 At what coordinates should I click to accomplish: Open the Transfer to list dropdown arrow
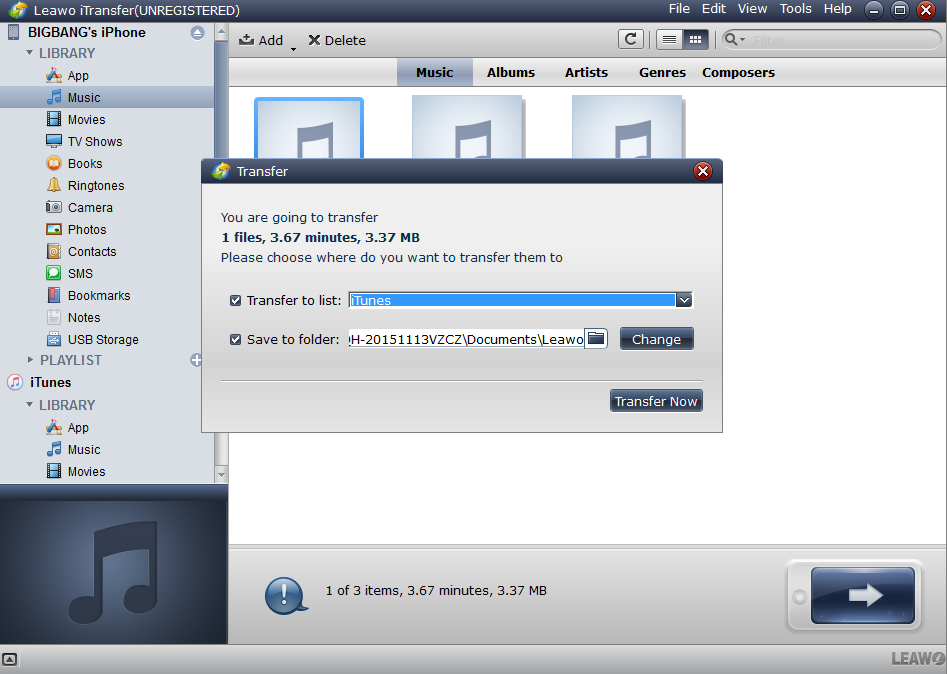(x=684, y=300)
